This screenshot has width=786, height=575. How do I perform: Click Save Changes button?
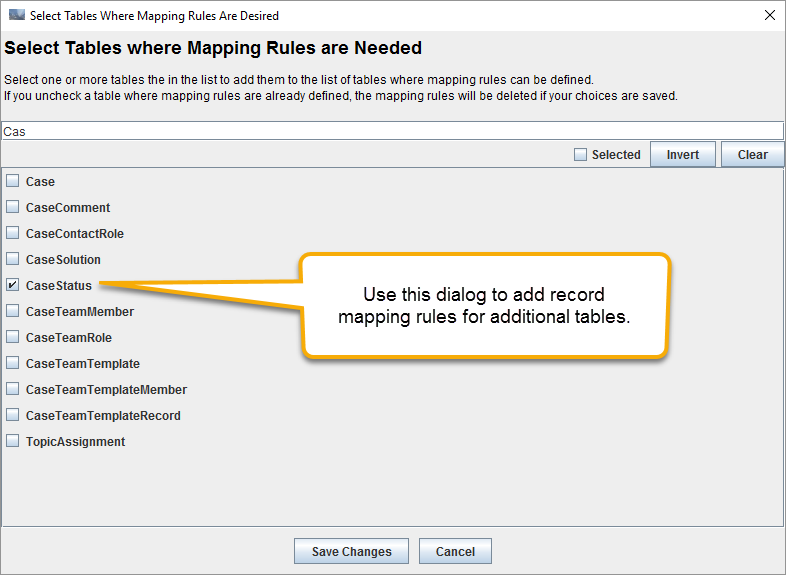[351, 551]
